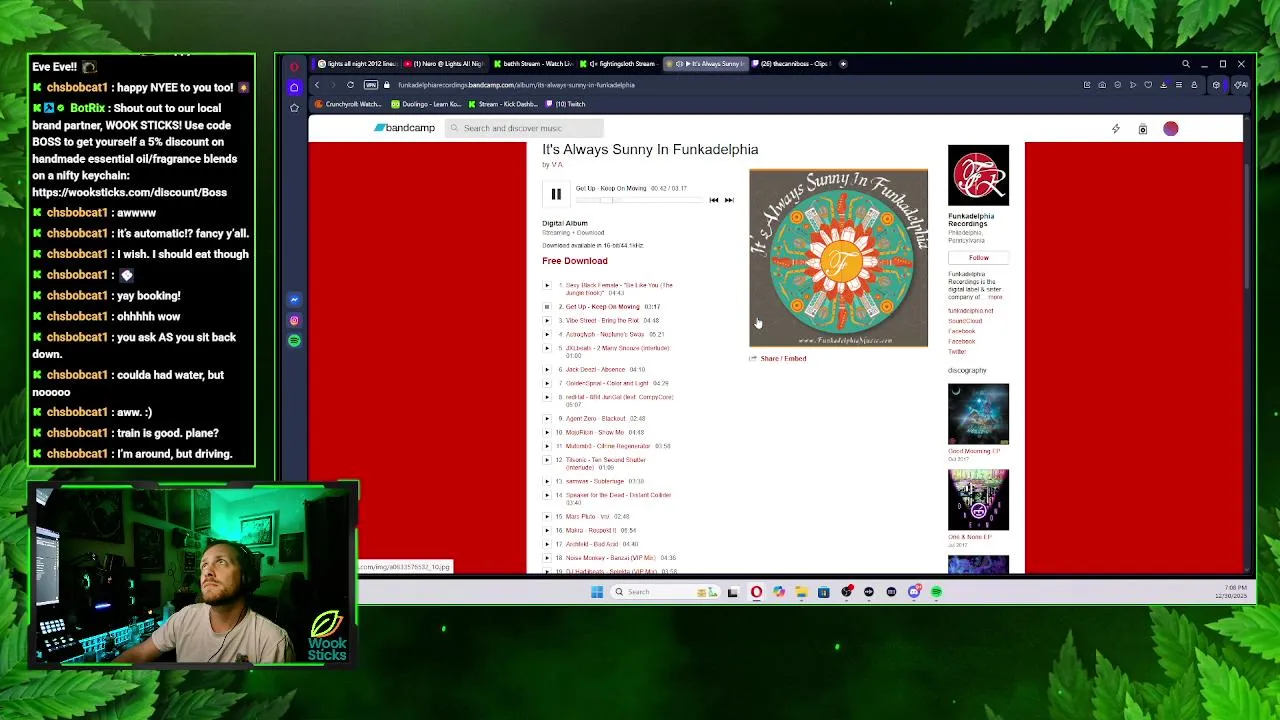Switch to Nero @ Lights All Night tab

tap(445, 64)
